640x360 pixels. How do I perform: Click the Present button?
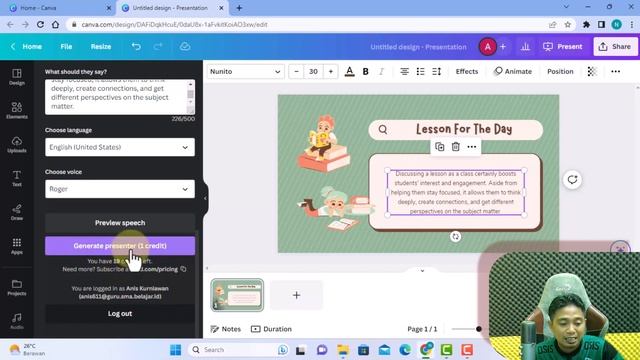pyautogui.click(x=562, y=47)
